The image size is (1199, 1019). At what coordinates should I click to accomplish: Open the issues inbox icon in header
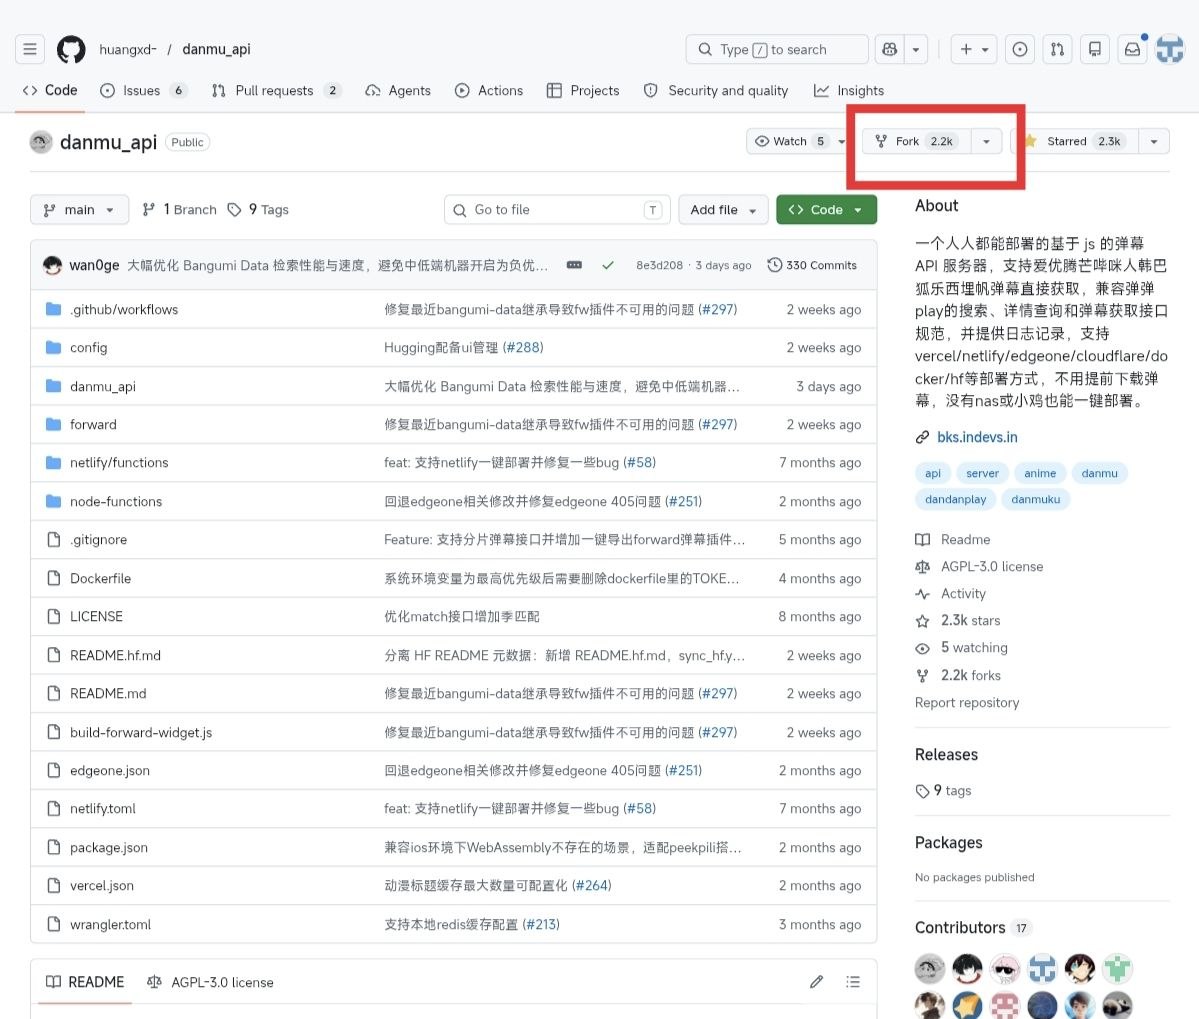click(1019, 50)
